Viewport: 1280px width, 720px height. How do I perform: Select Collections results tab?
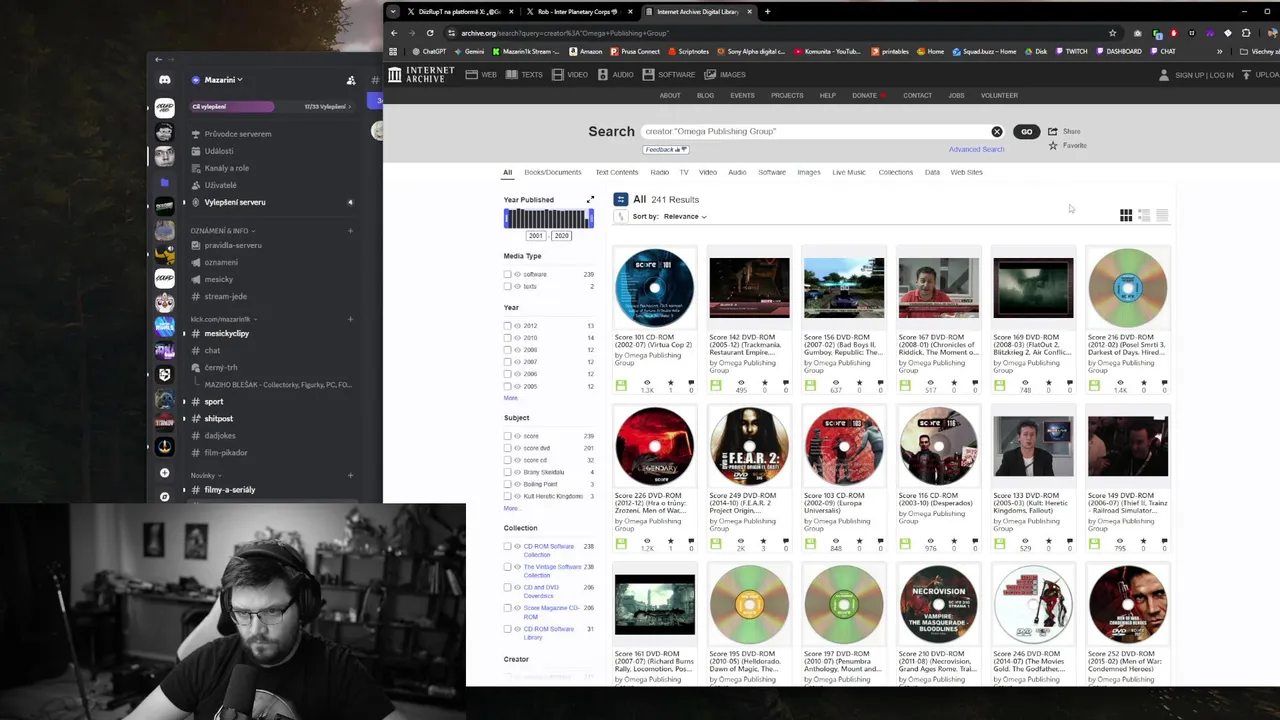pyautogui.click(x=896, y=172)
